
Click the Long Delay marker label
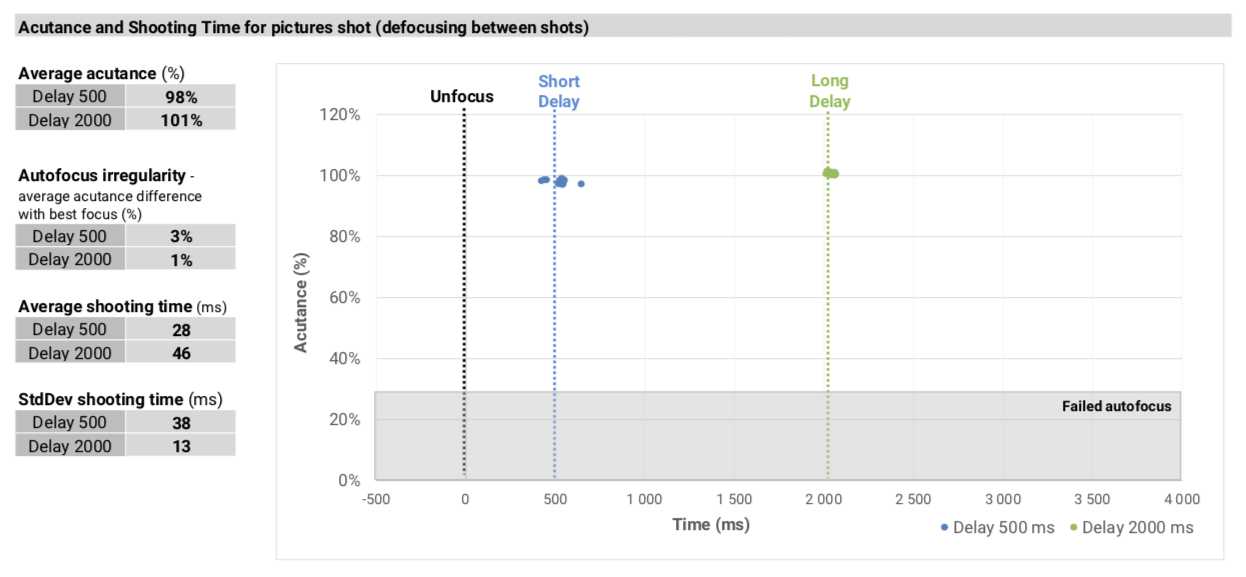[x=830, y=91]
